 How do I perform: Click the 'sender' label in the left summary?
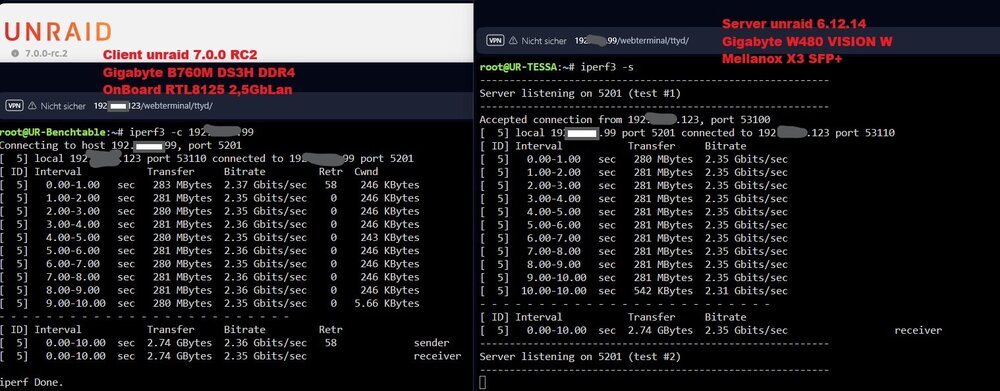[x=431, y=343]
